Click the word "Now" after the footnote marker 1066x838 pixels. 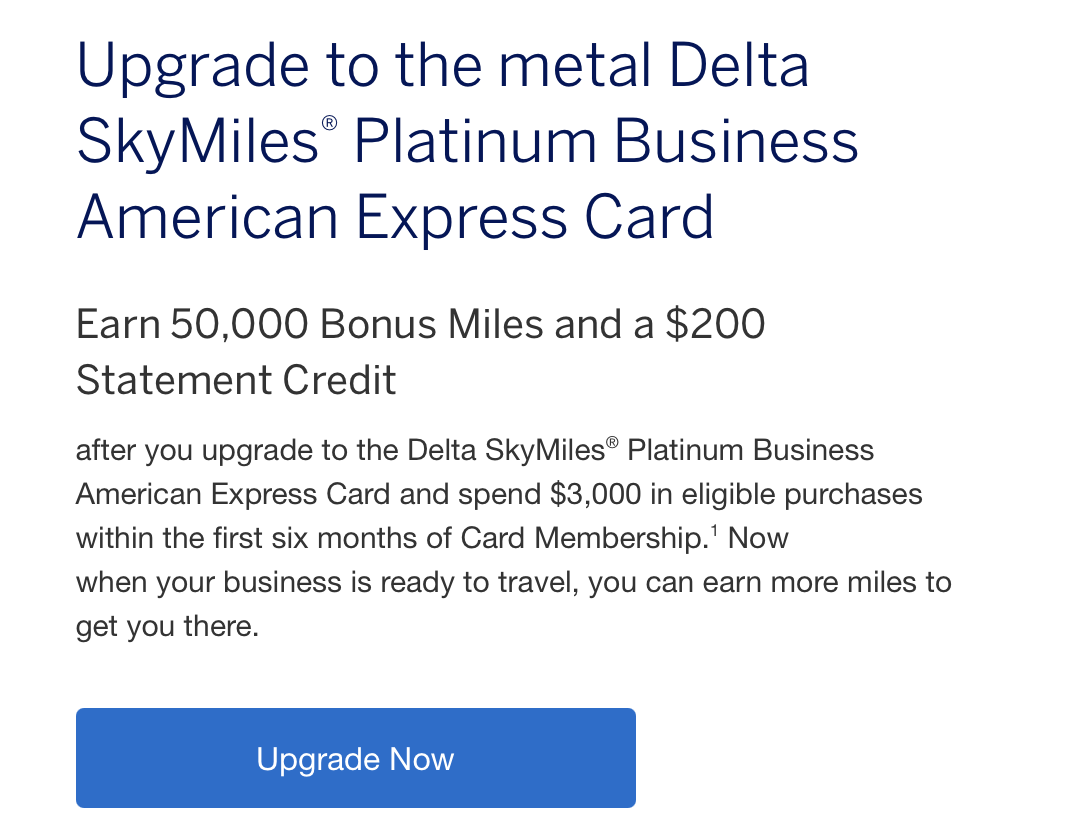(x=758, y=538)
